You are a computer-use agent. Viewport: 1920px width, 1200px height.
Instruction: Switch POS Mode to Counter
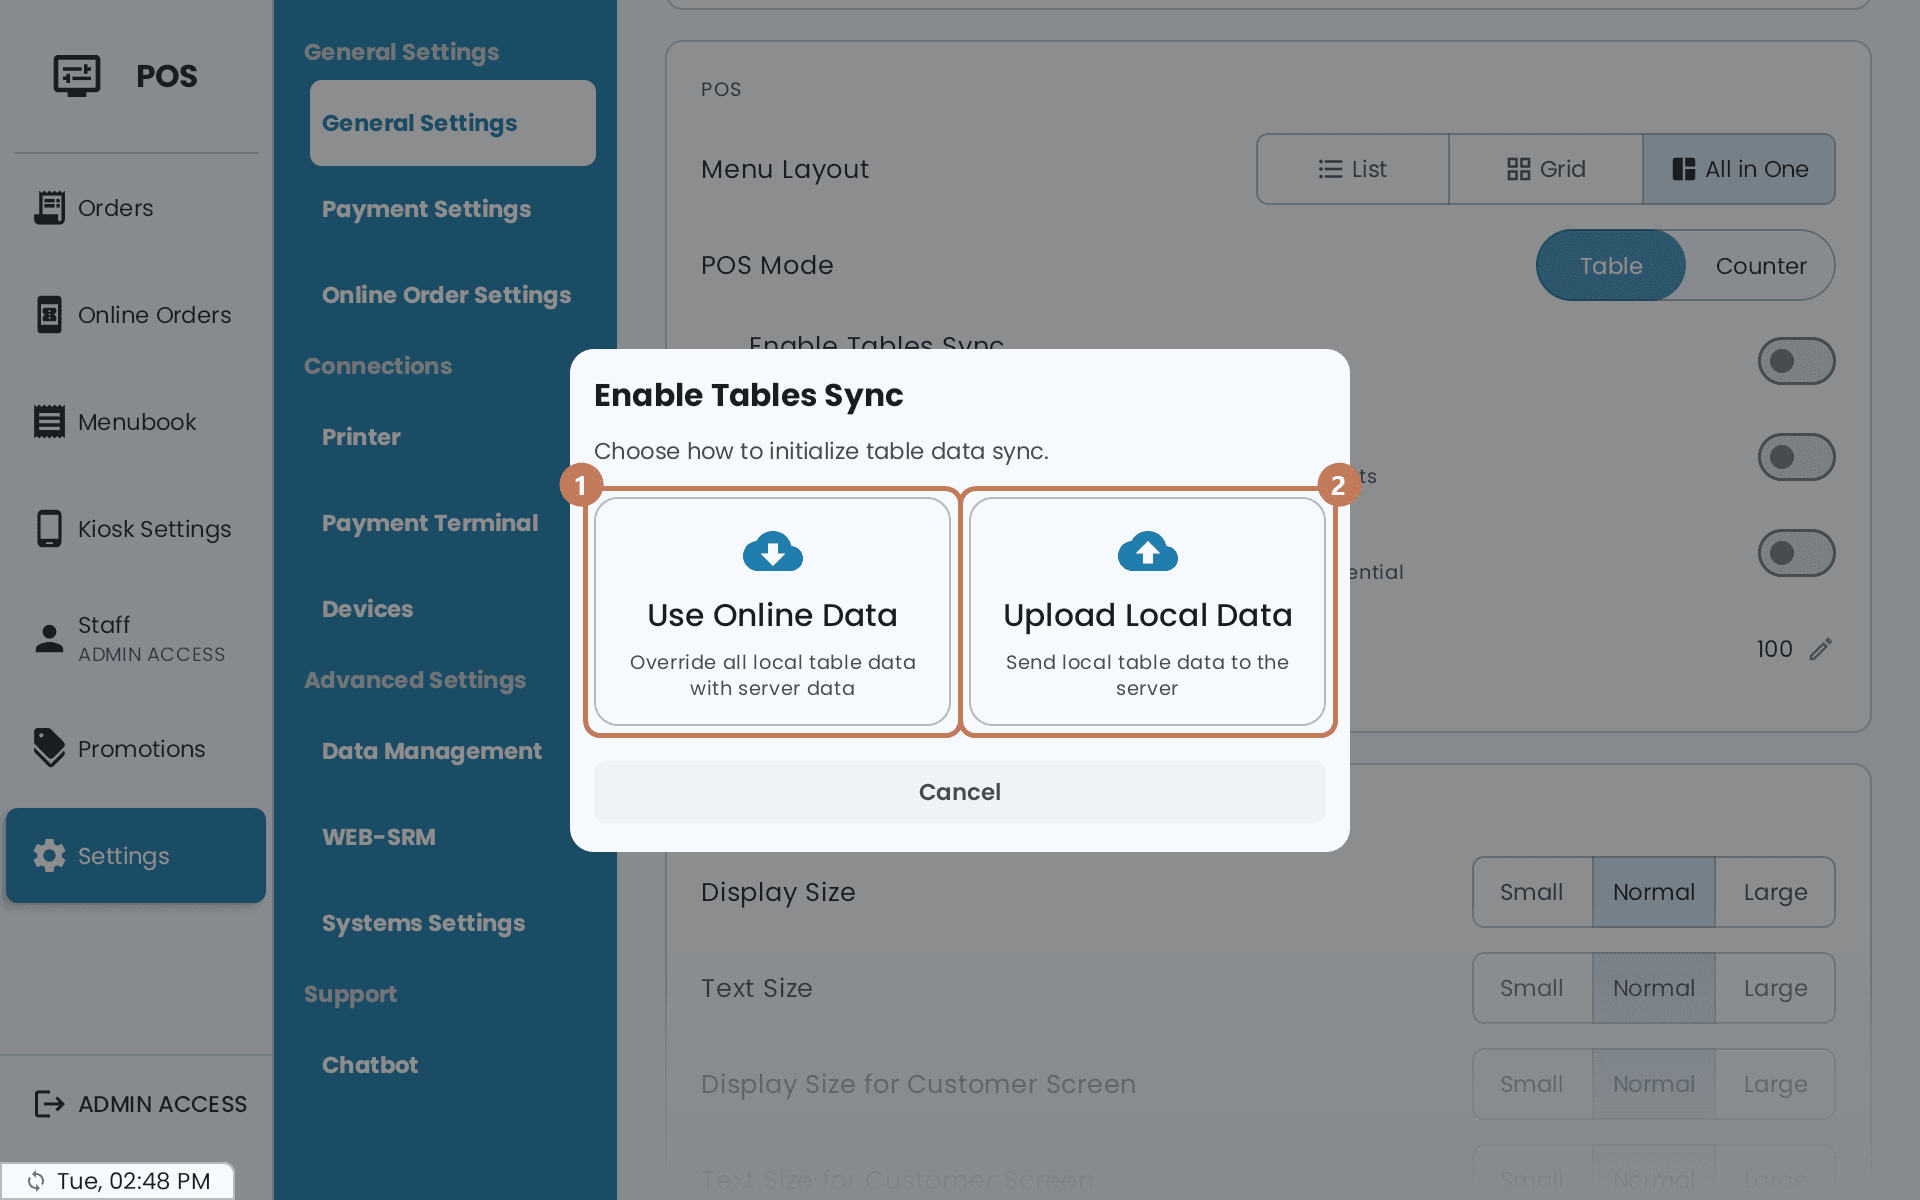1761,266
